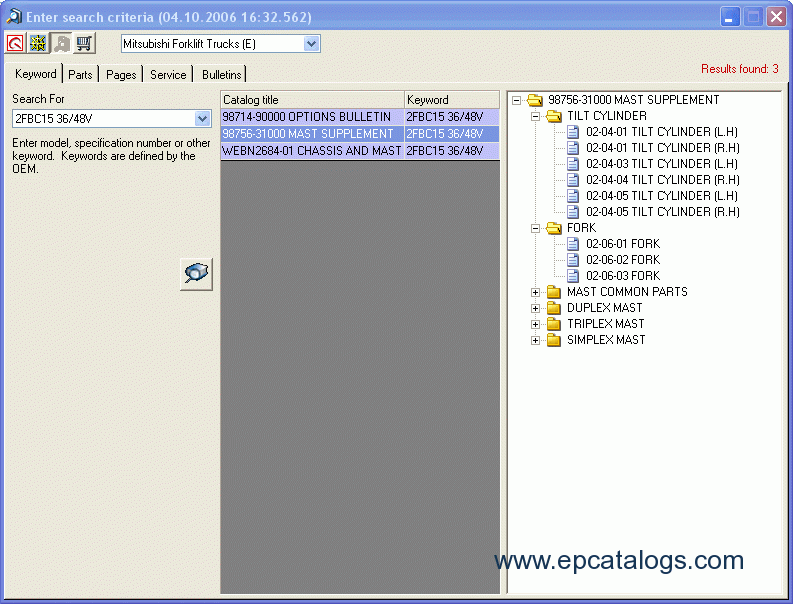Open 02-04-05 TILT CYLINDER (L.H) page
The height and width of the screenshot is (604, 793).
point(662,196)
